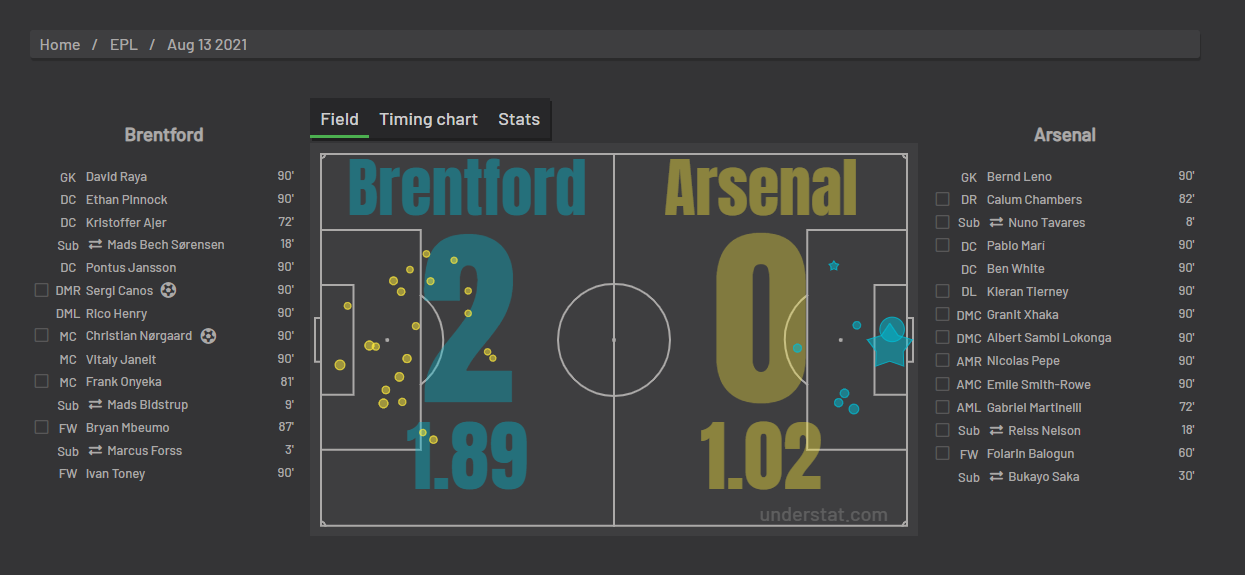Toggle the Bryan Mbeumo checkbox

[x=41, y=427]
